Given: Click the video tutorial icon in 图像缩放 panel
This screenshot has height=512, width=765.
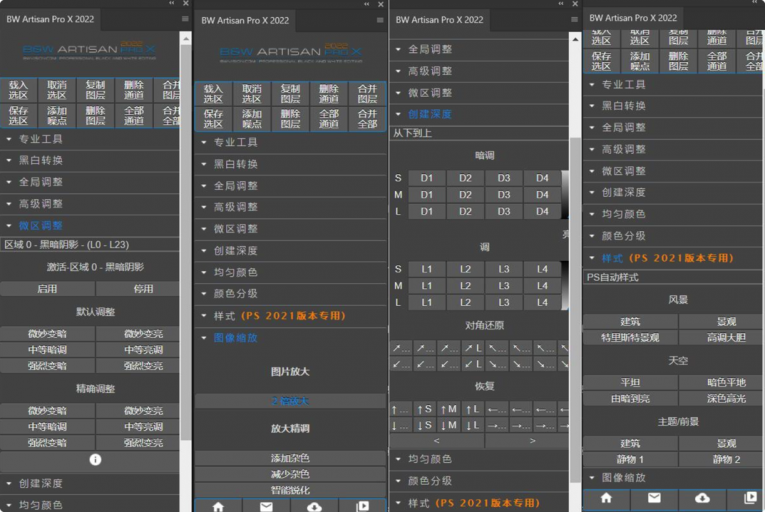Looking at the screenshot, I should pyautogui.click(x=362, y=506).
